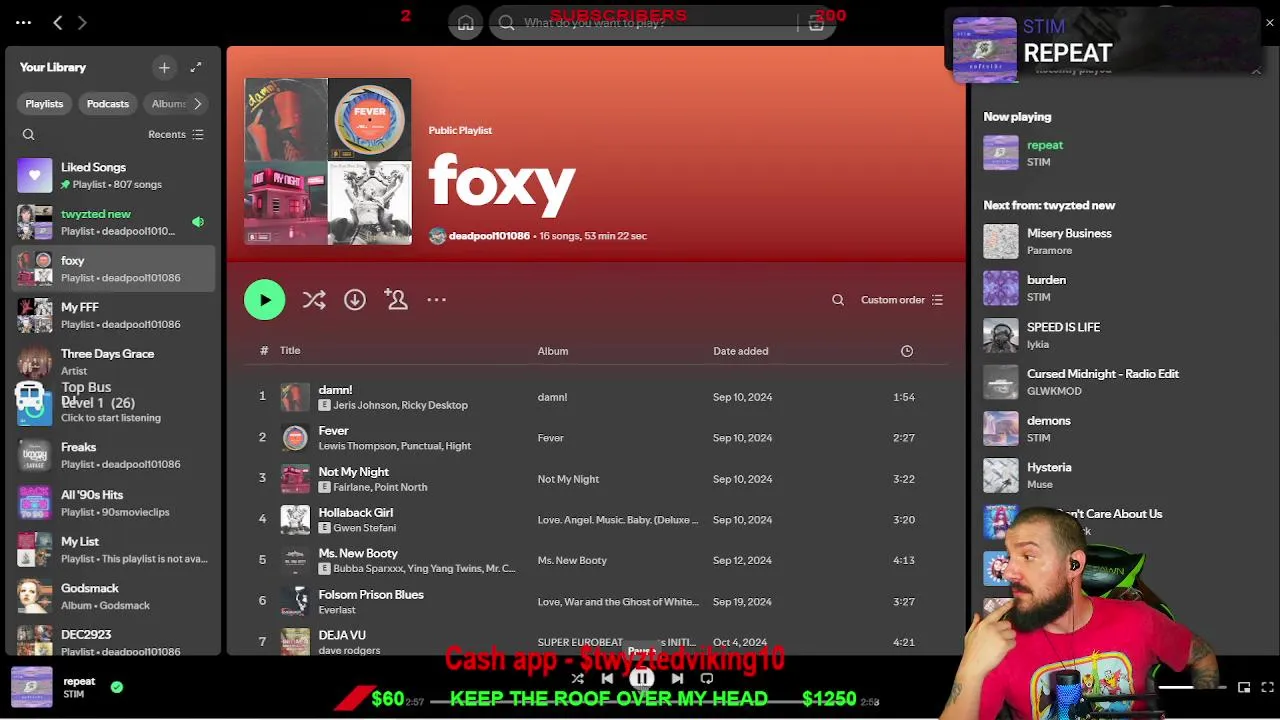Image resolution: width=1280 pixels, height=720 pixels.
Task: Toggle shuffle in the bottom player controls
Action: tap(577, 679)
